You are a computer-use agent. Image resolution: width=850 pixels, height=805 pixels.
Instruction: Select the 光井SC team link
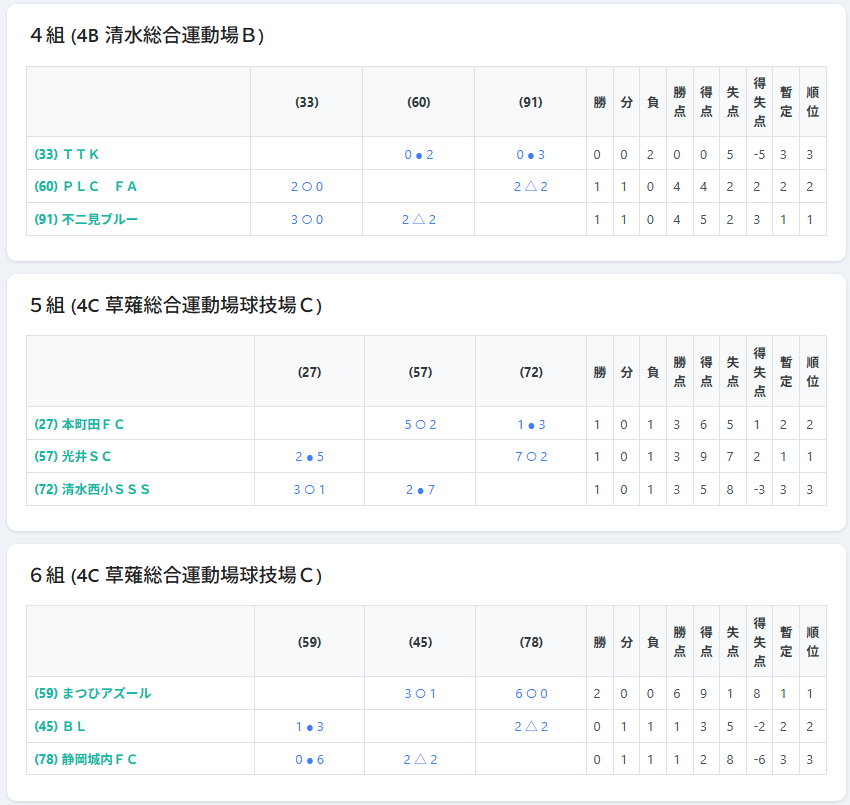(73, 457)
